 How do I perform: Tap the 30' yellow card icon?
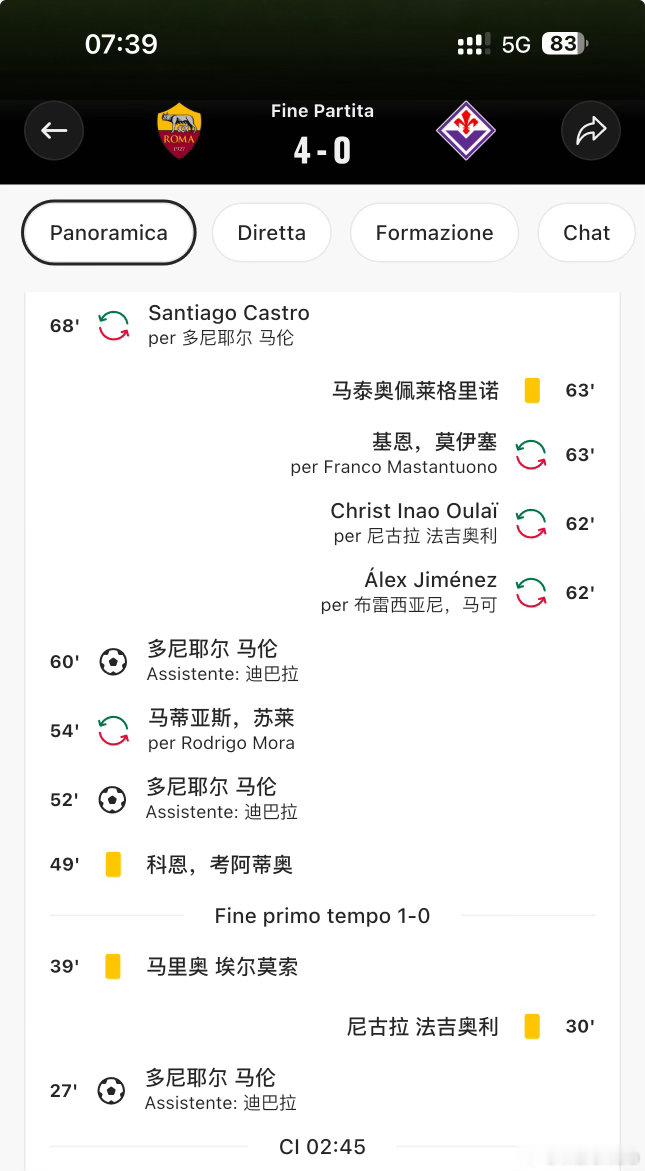[532, 1026]
